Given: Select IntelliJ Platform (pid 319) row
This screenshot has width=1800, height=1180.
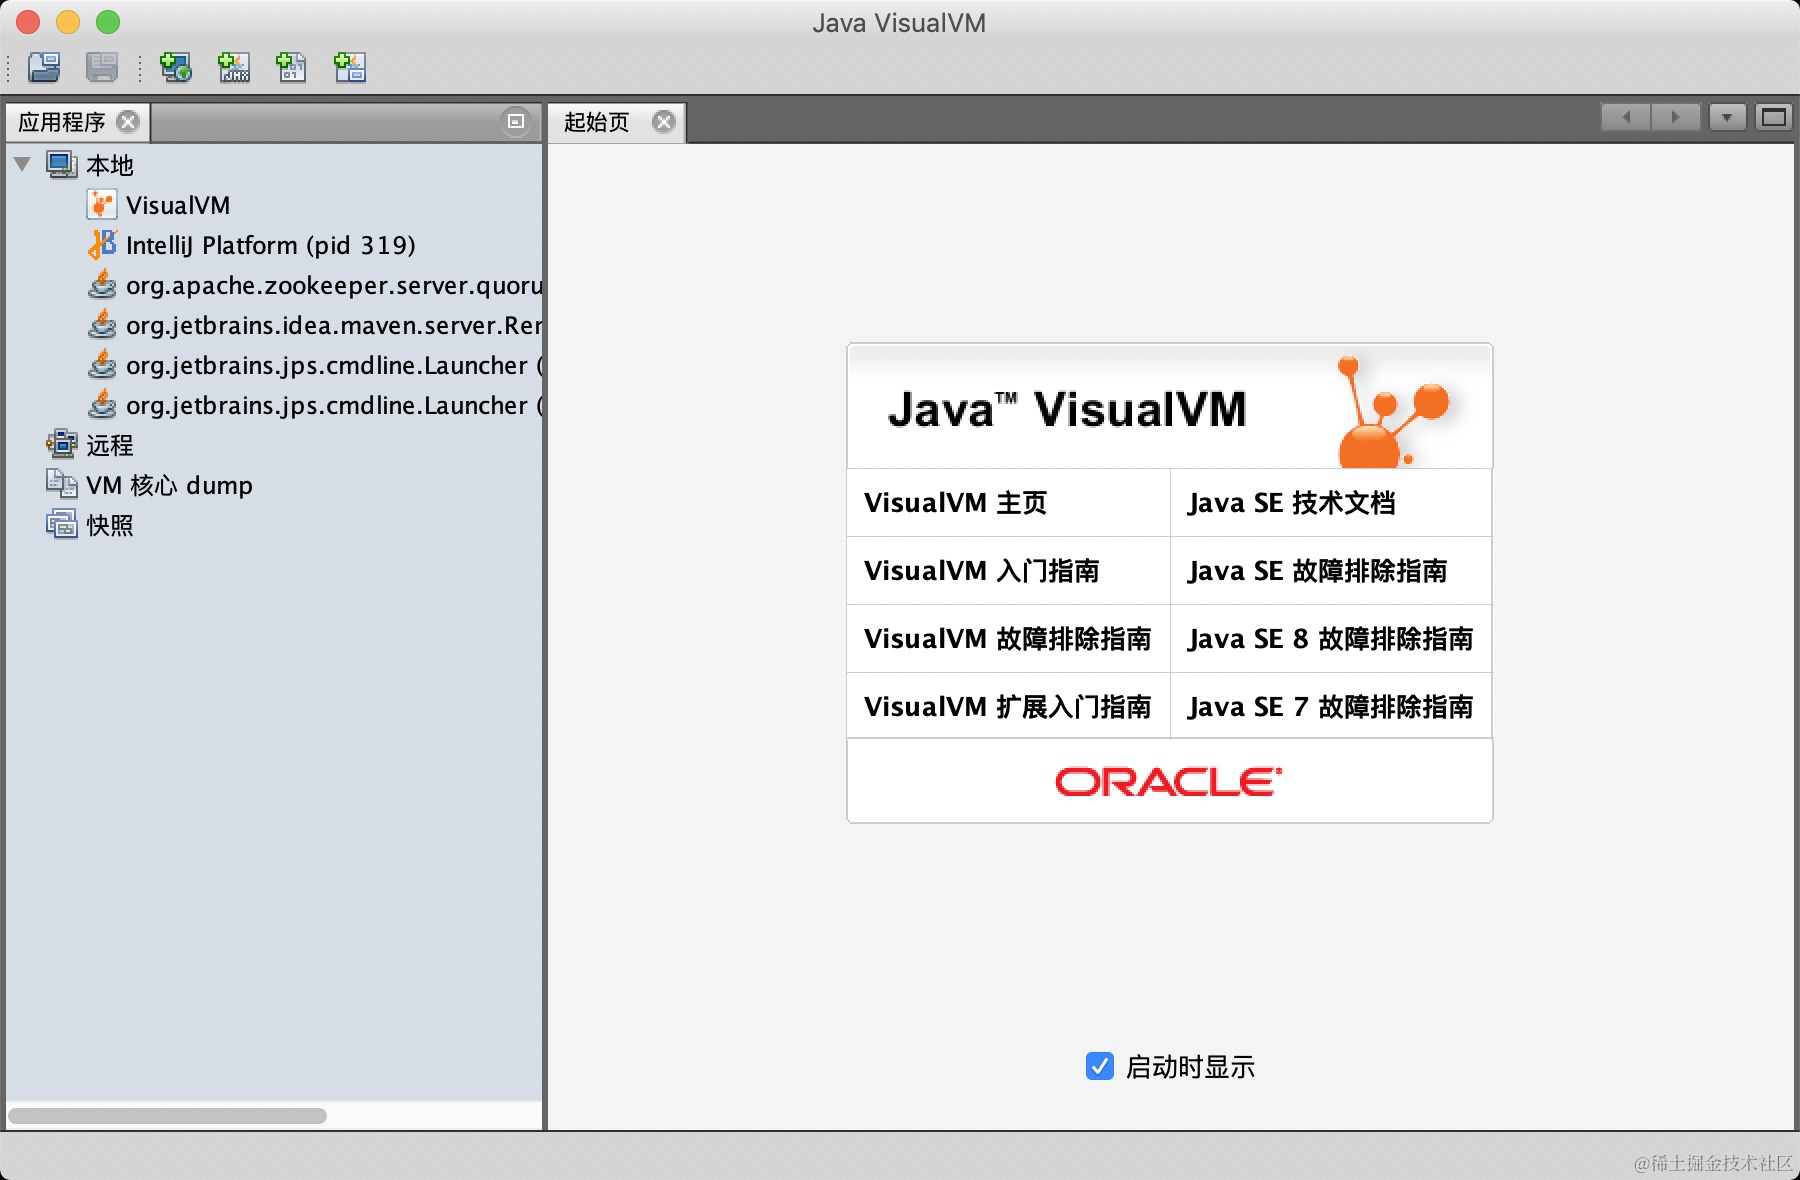Looking at the screenshot, I should (x=271, y=245).
